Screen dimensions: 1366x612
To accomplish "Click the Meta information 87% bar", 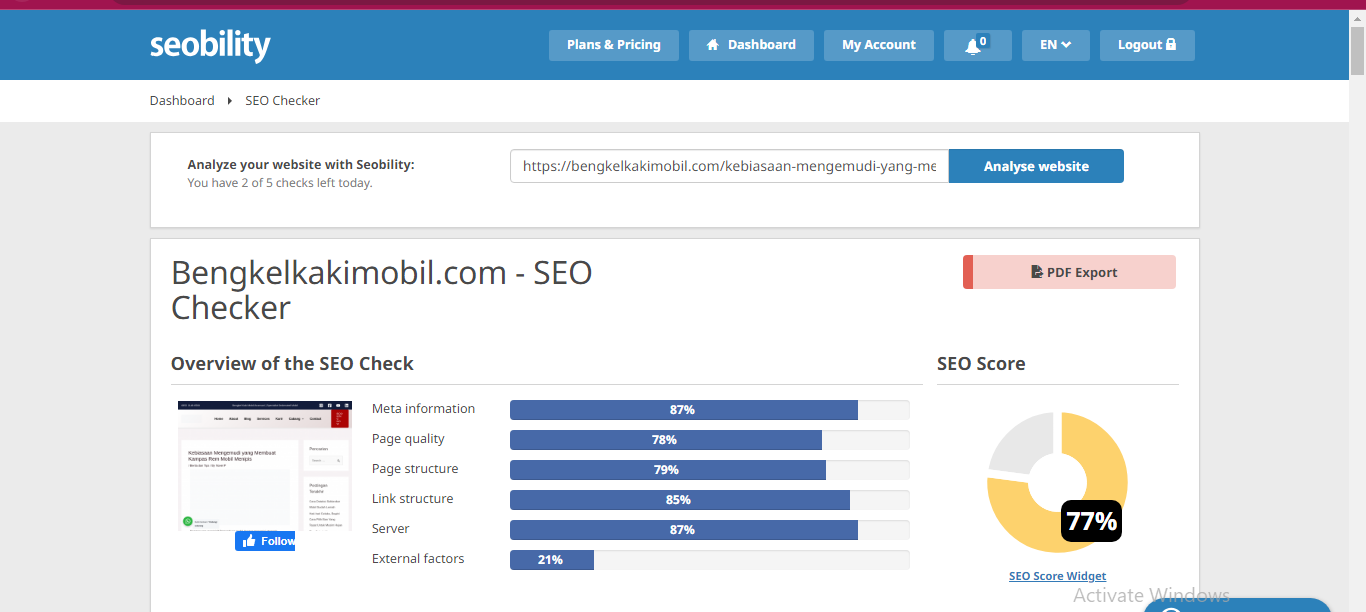I will click(710, 410).
